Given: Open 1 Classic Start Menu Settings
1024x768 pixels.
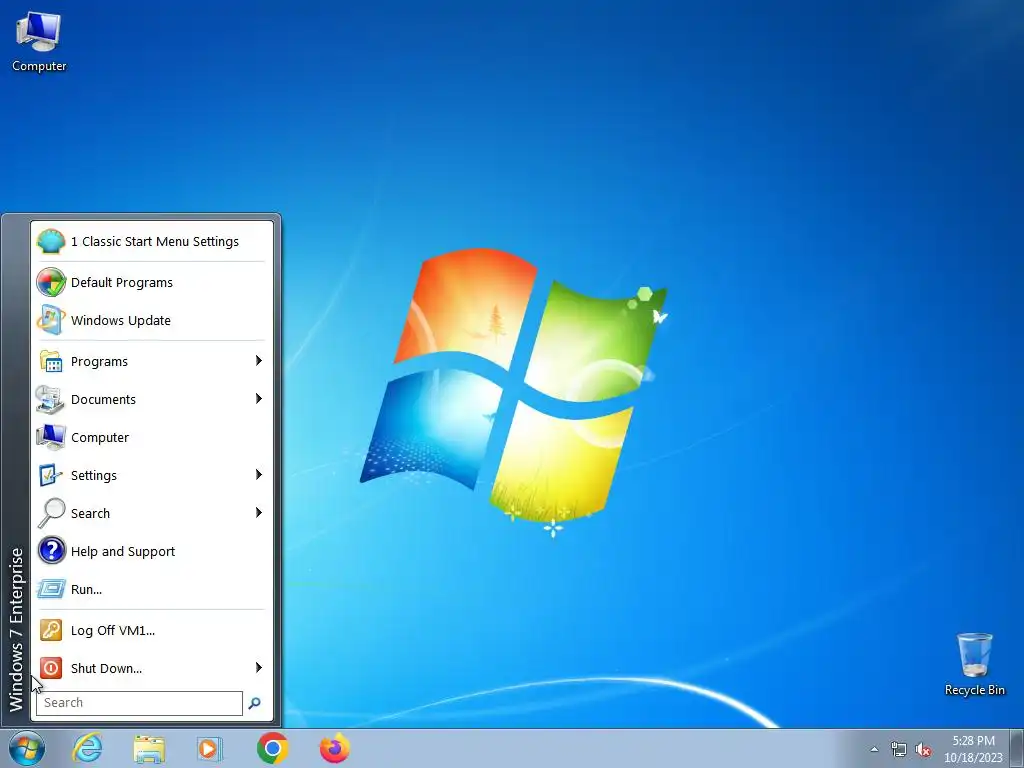Looking at the screenshot, I should click(152, 242).
